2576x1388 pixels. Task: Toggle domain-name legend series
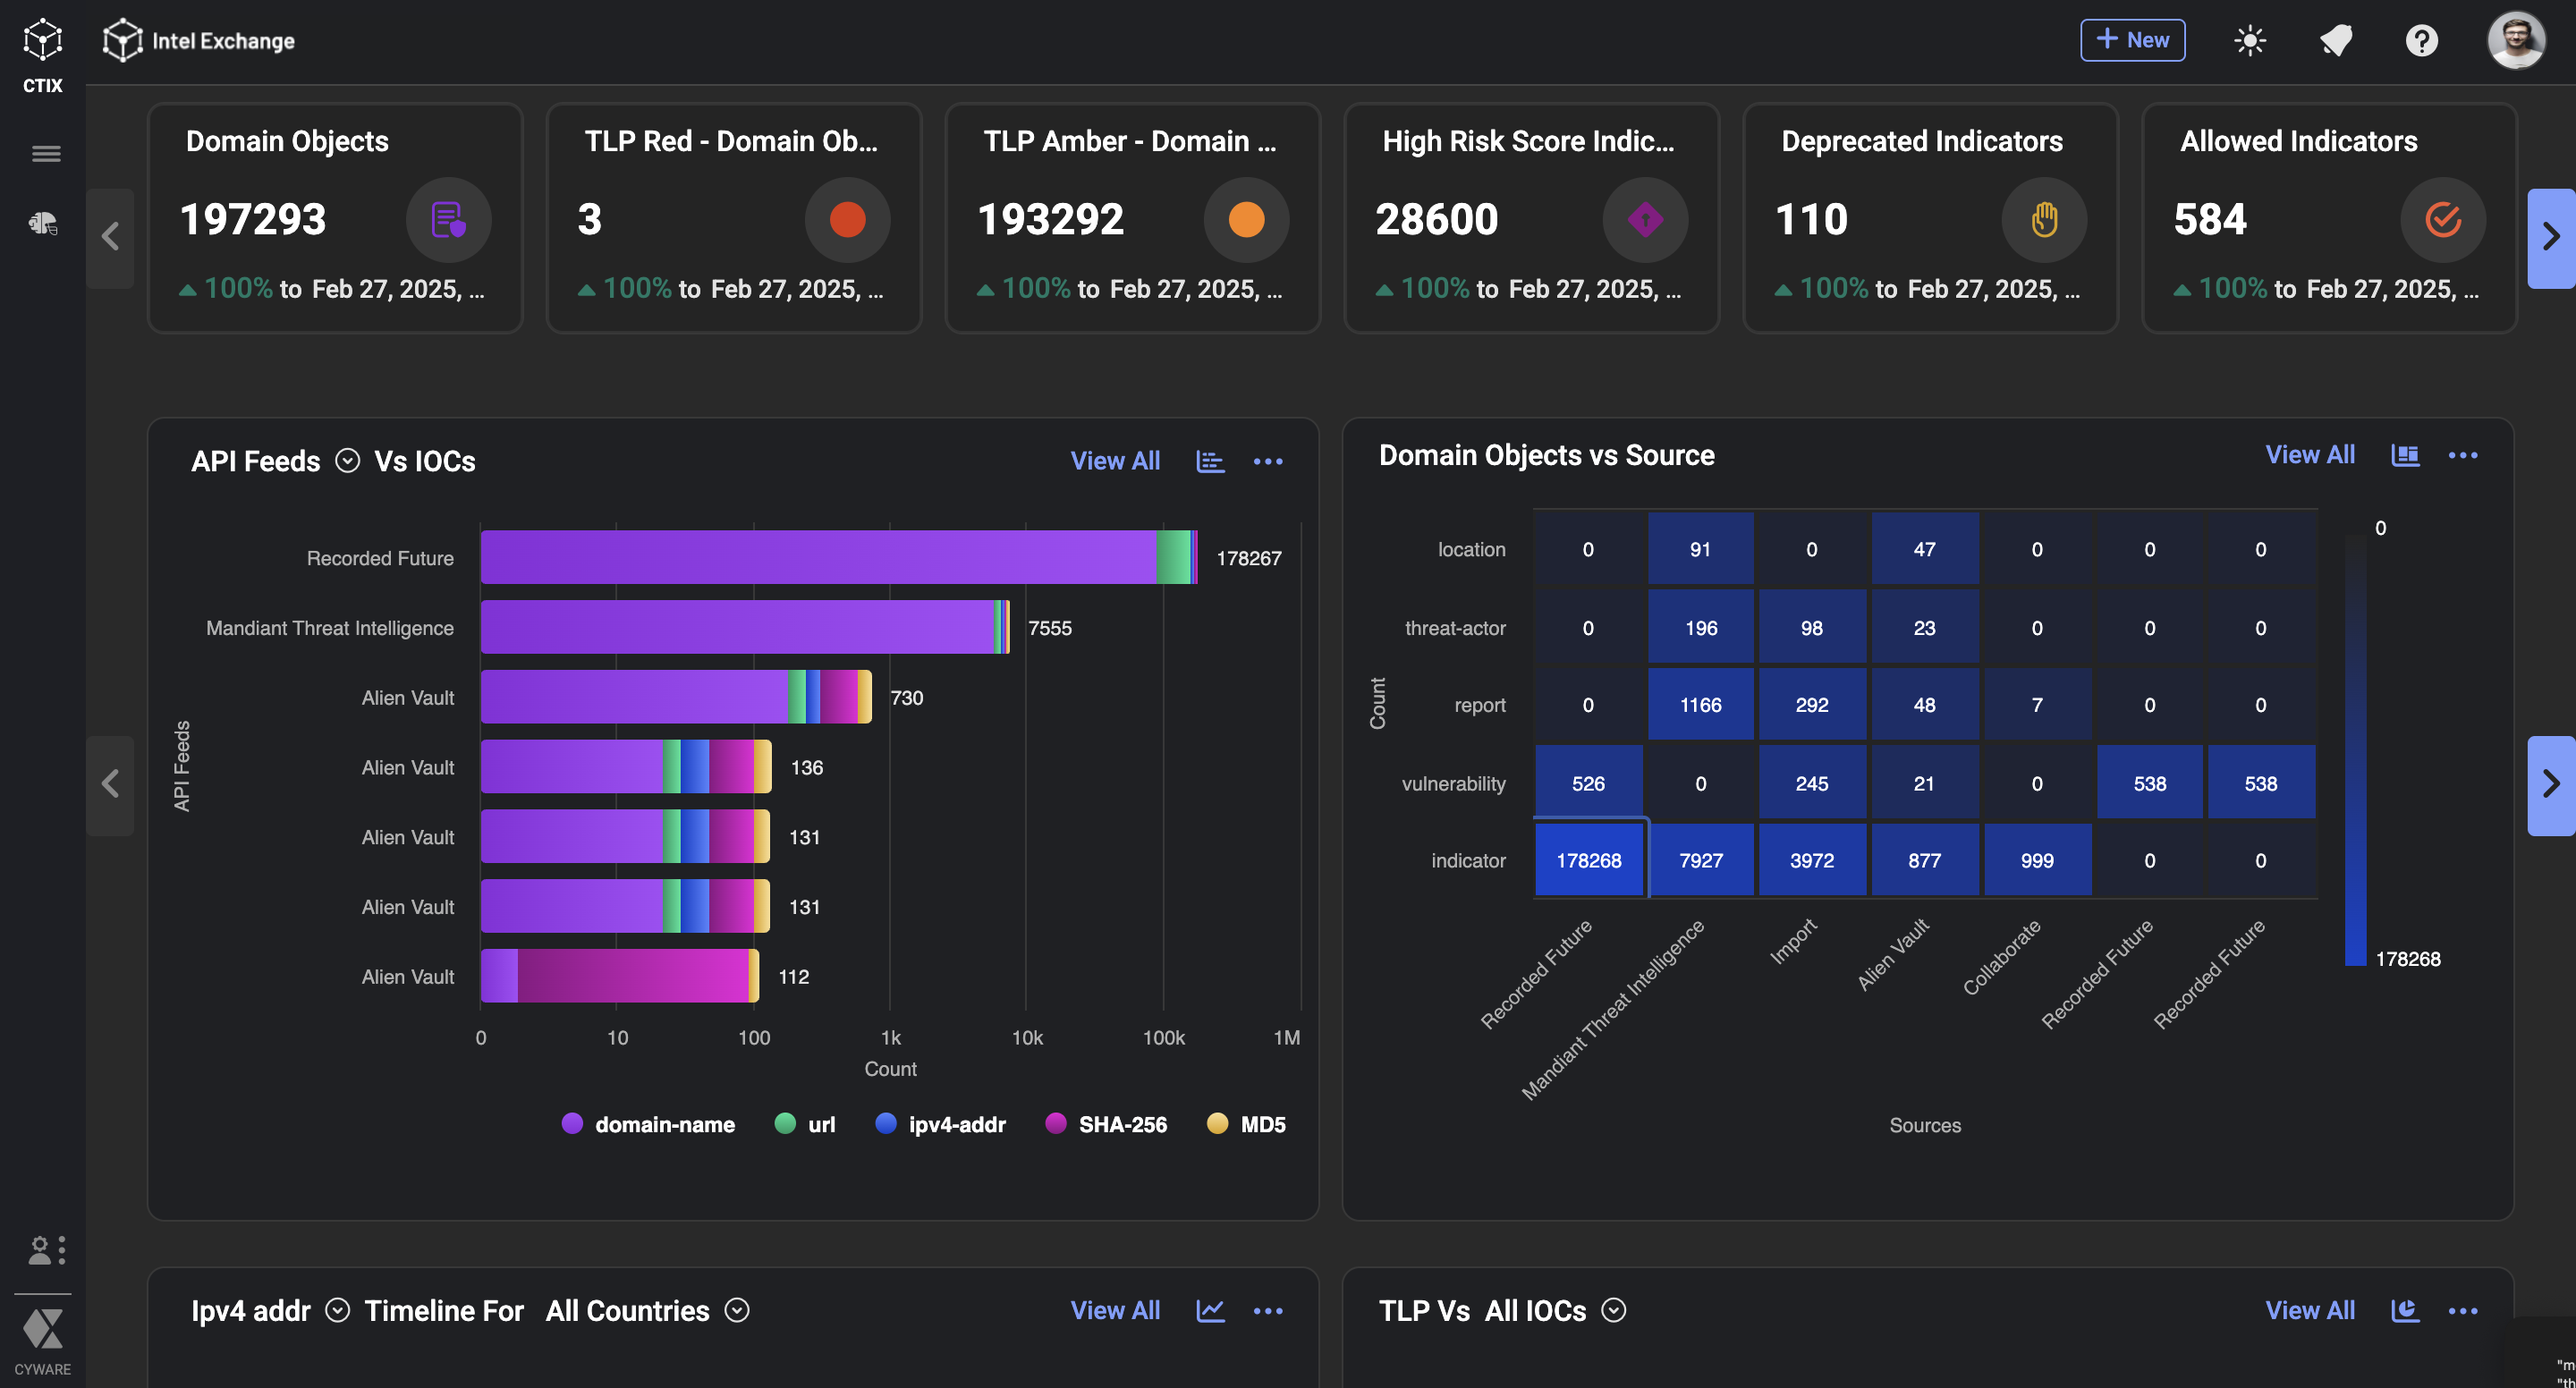664,1124
